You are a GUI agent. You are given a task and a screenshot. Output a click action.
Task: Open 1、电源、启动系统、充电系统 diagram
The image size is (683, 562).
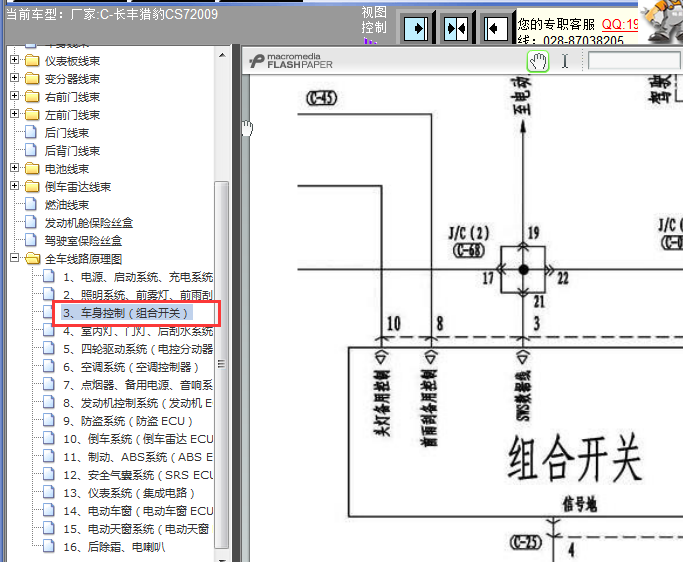click(138, 277)
